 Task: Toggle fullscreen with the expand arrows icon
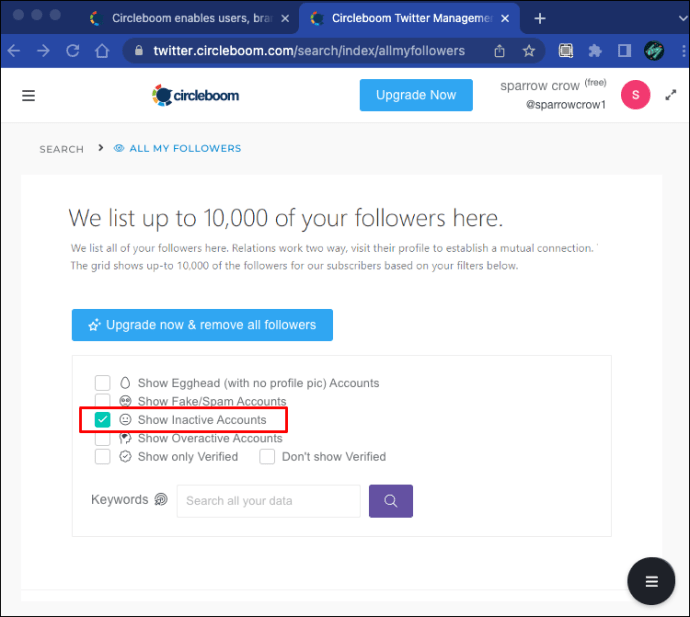click(670, 95)
